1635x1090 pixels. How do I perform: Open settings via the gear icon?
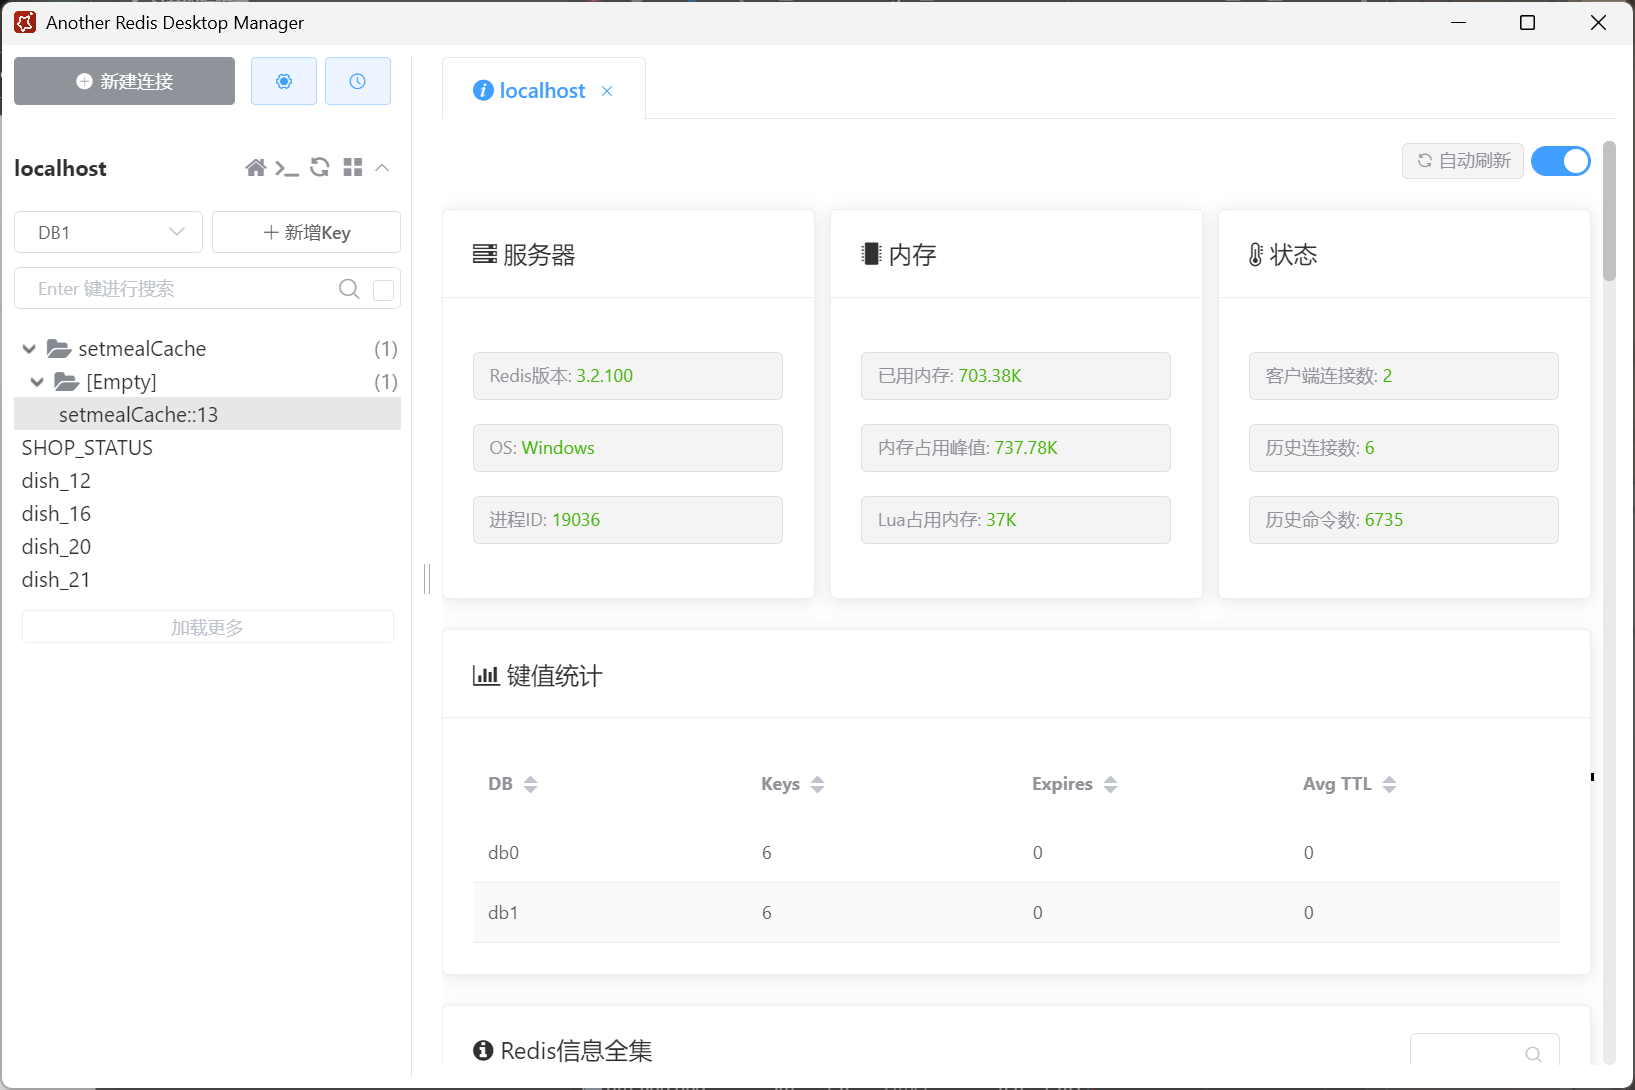284,81
